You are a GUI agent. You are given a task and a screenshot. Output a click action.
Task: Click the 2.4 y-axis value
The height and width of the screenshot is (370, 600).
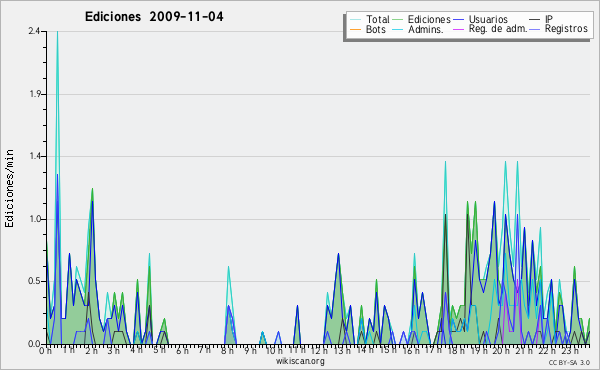34,31
